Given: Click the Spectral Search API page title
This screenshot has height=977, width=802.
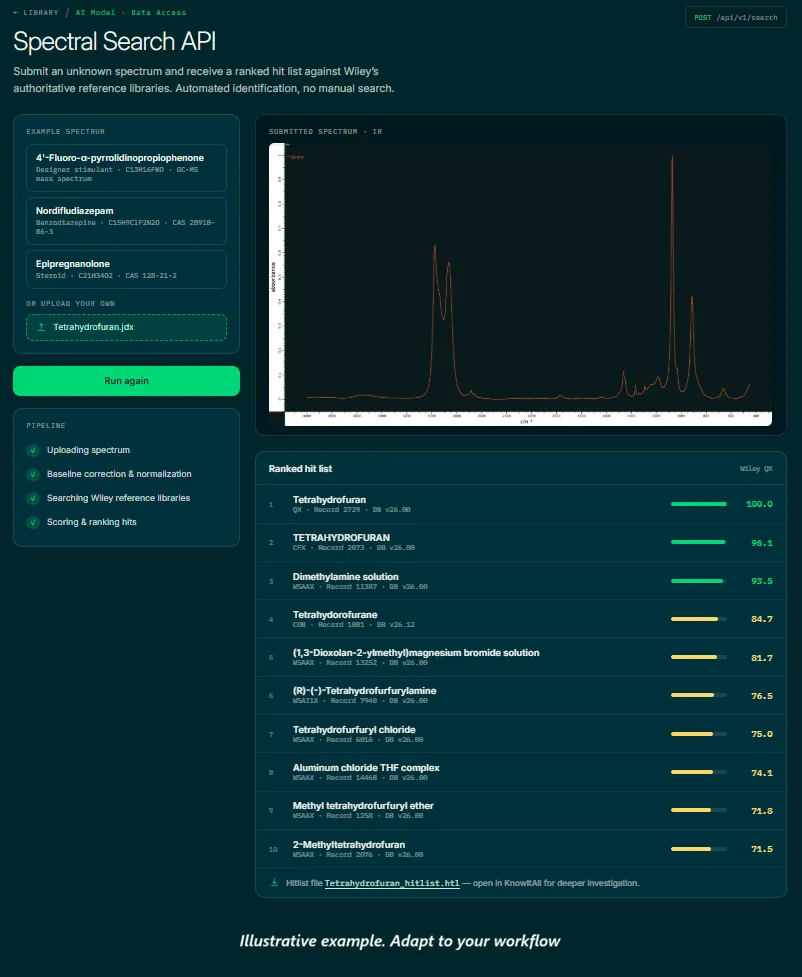Looking at the screenshot, I should pos(115,42).
